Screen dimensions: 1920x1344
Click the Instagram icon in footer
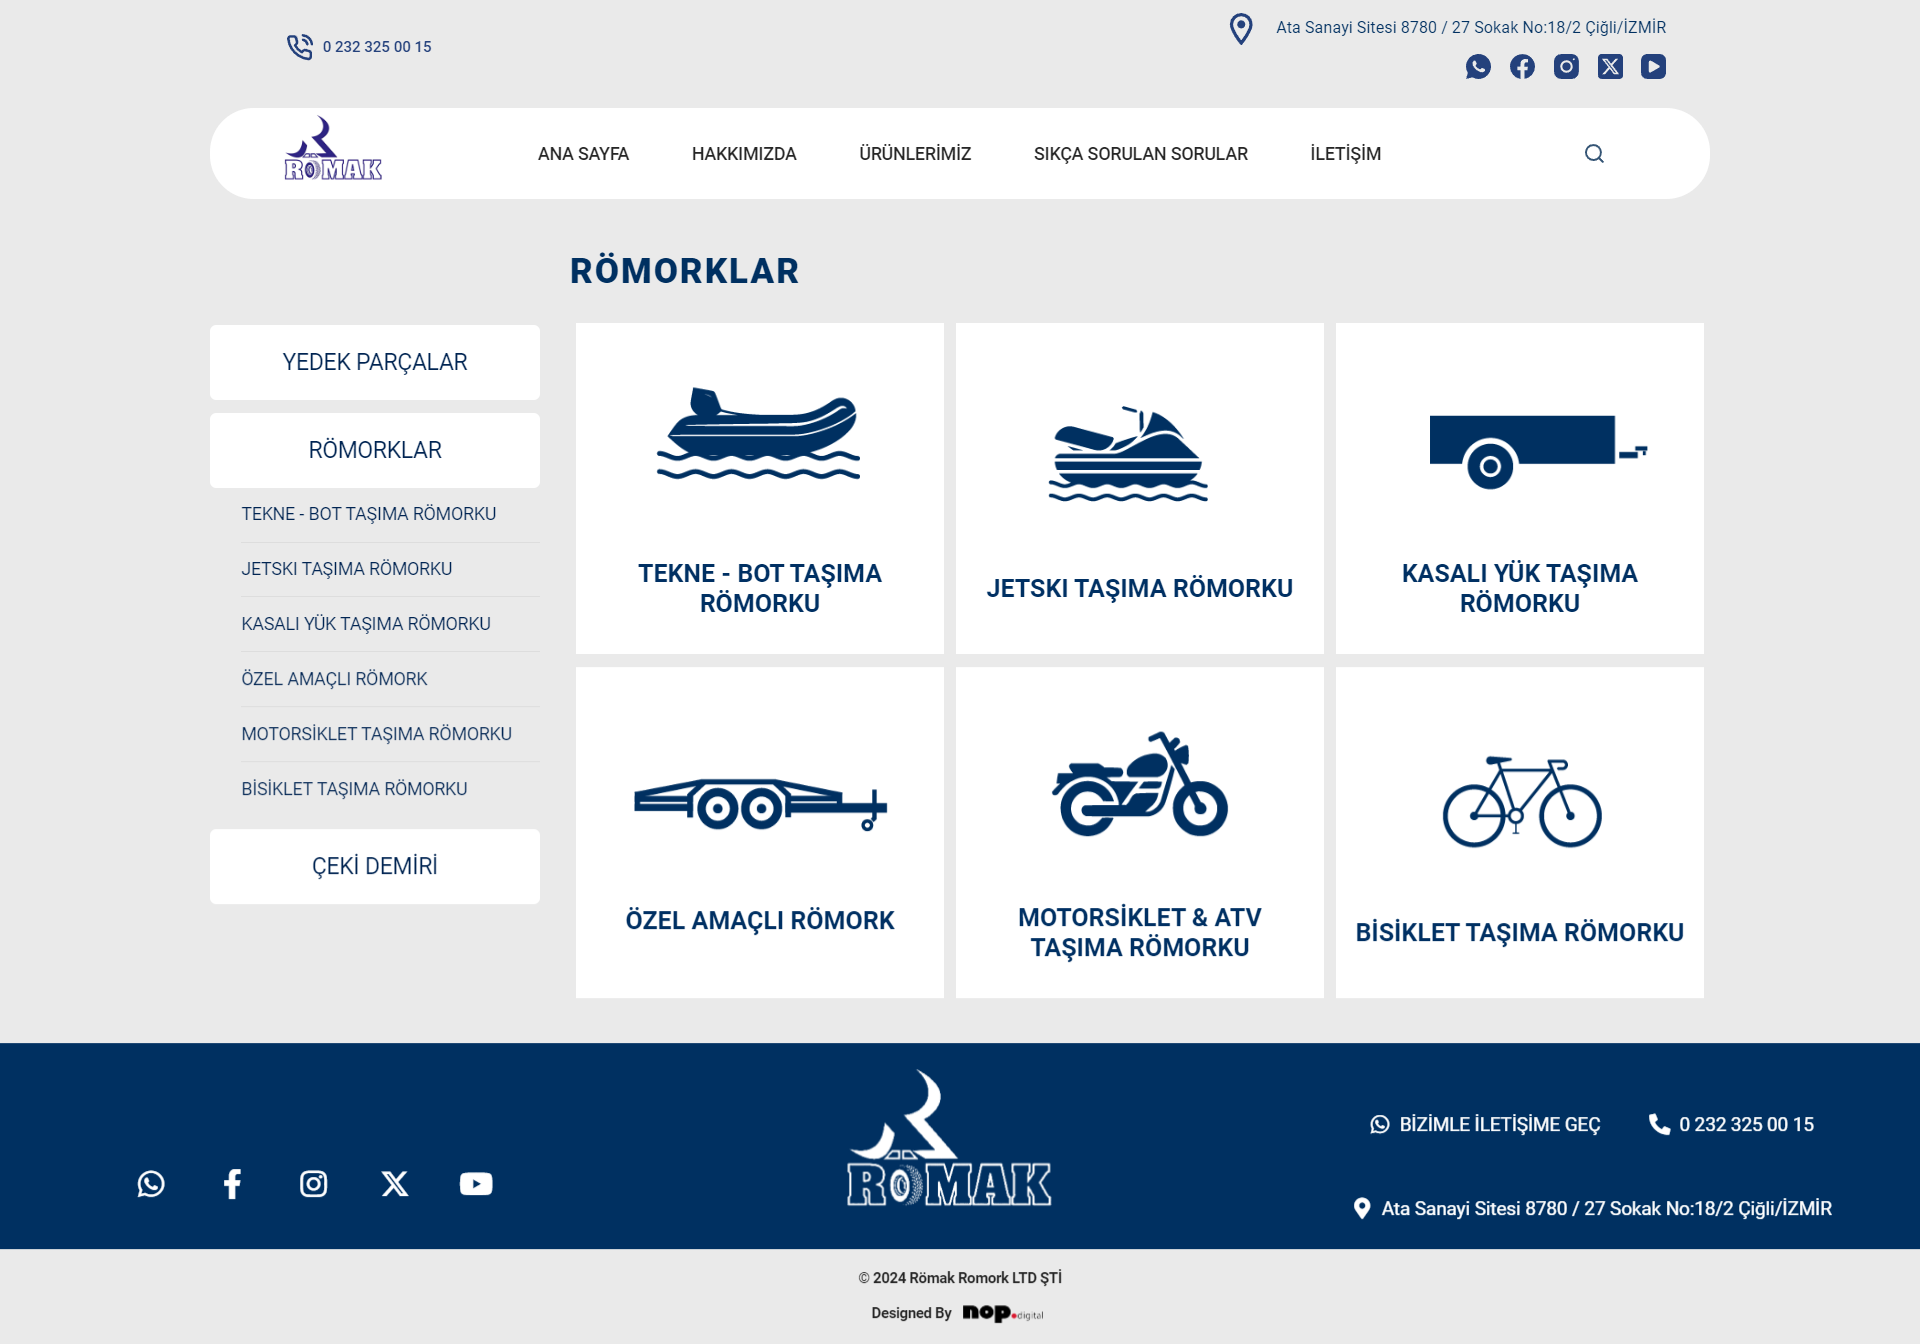(x=313, y=1184)
